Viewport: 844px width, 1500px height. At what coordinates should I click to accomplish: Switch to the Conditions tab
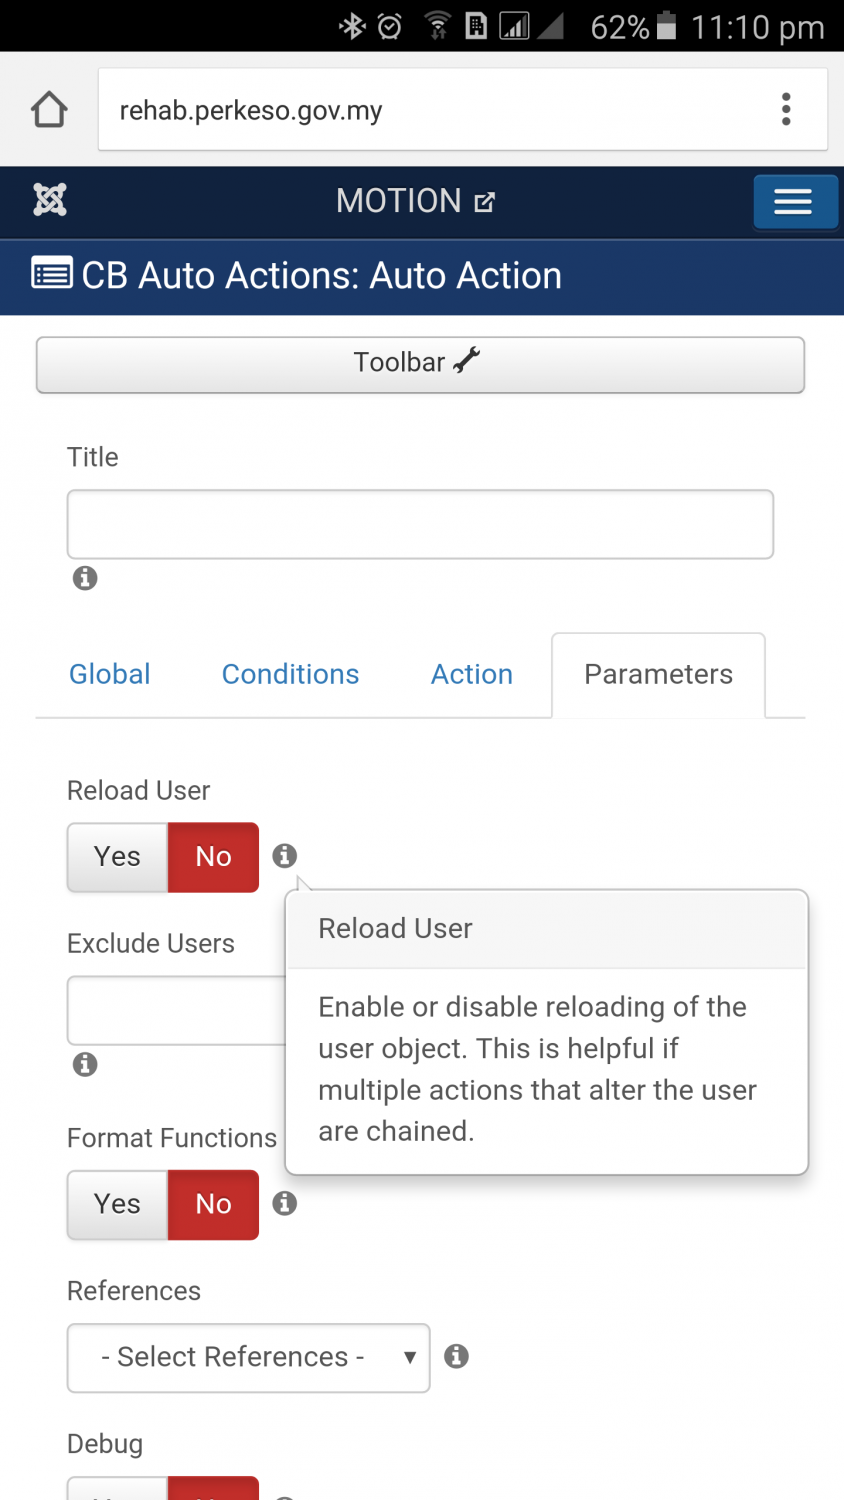click(290, 674)
